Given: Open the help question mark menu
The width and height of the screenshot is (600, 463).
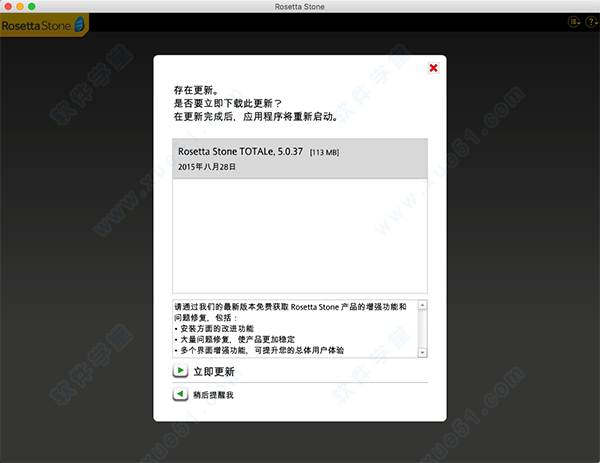Looking at the screenshot, I should click(592, 22).
